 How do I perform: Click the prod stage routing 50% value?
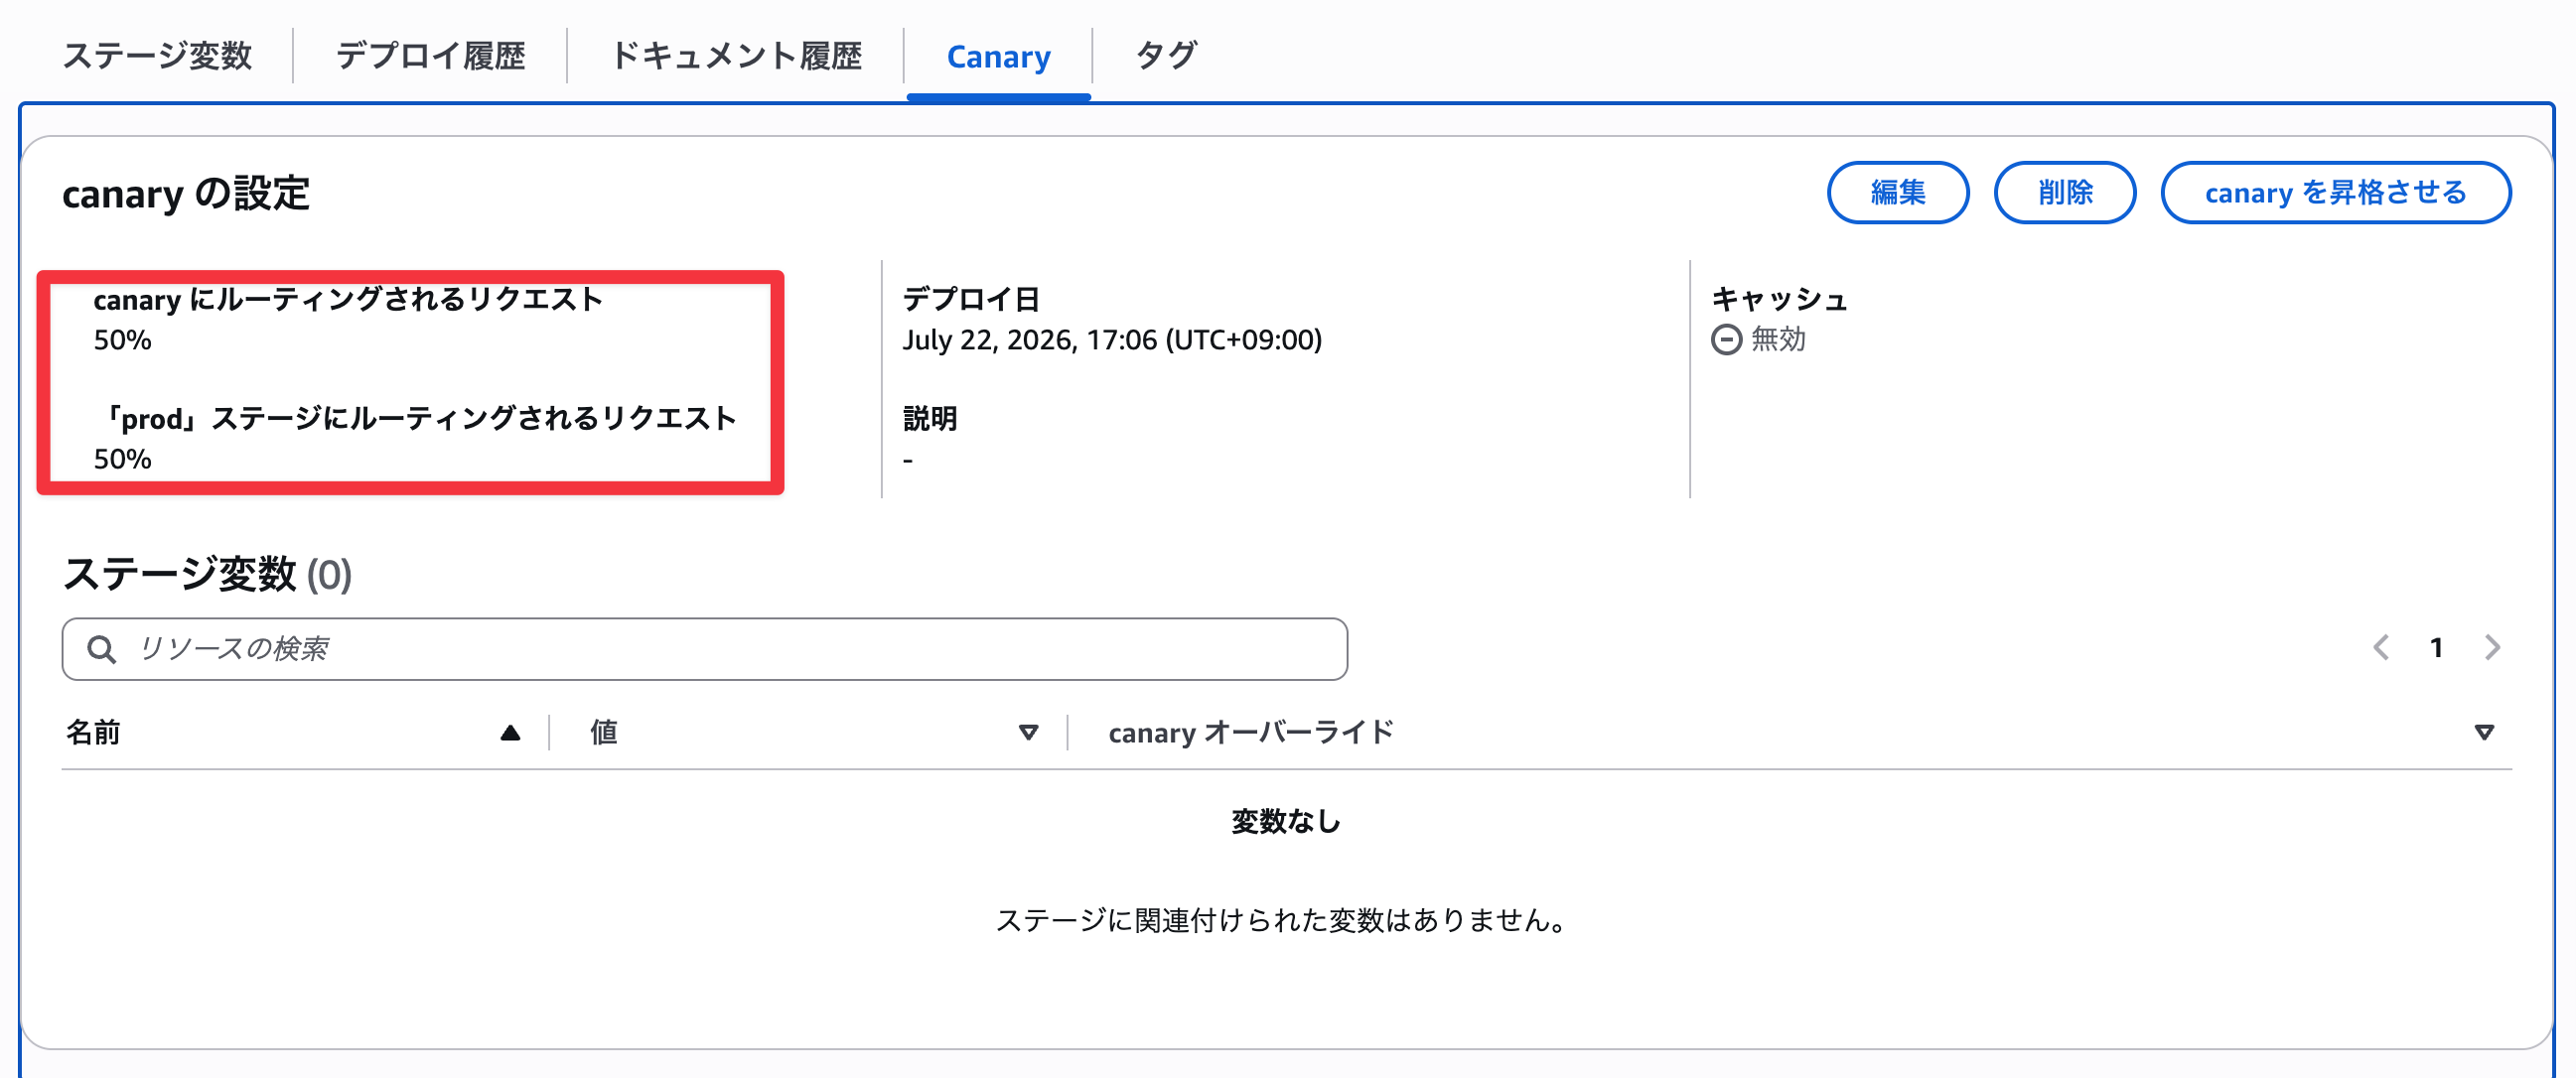(x=122, y=459)
